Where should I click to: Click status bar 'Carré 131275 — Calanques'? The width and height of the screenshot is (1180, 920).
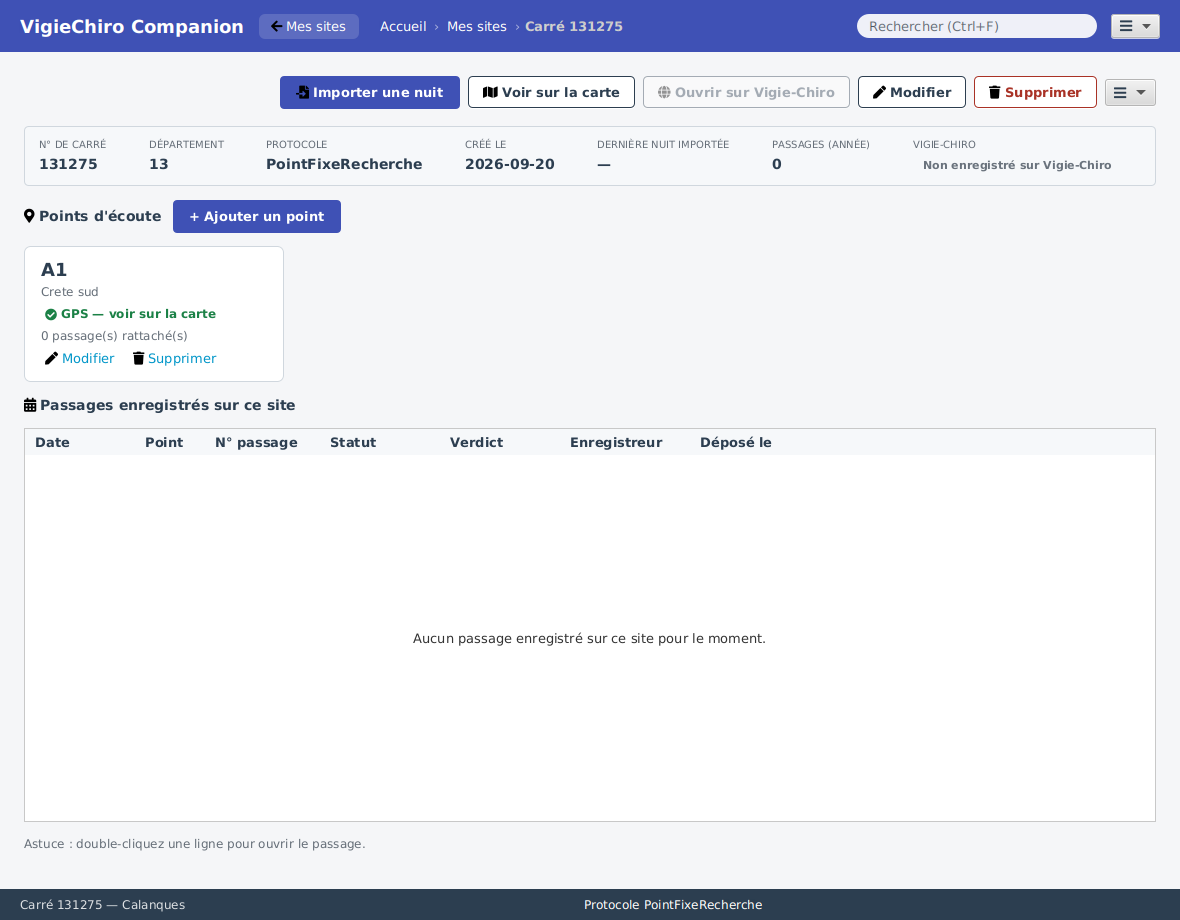(102, 905)
